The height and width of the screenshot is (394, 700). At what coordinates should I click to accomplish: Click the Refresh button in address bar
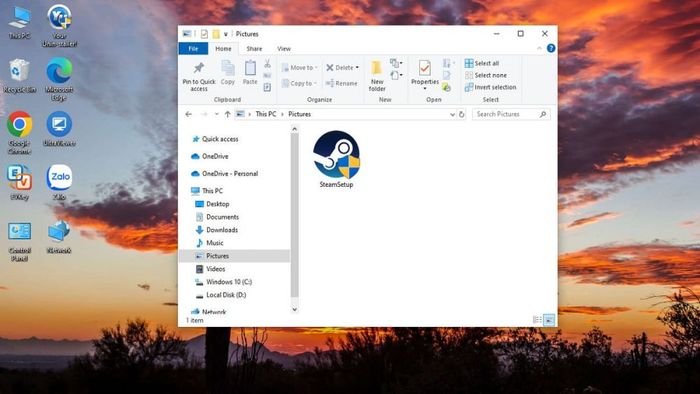click(x=462, y=114)
